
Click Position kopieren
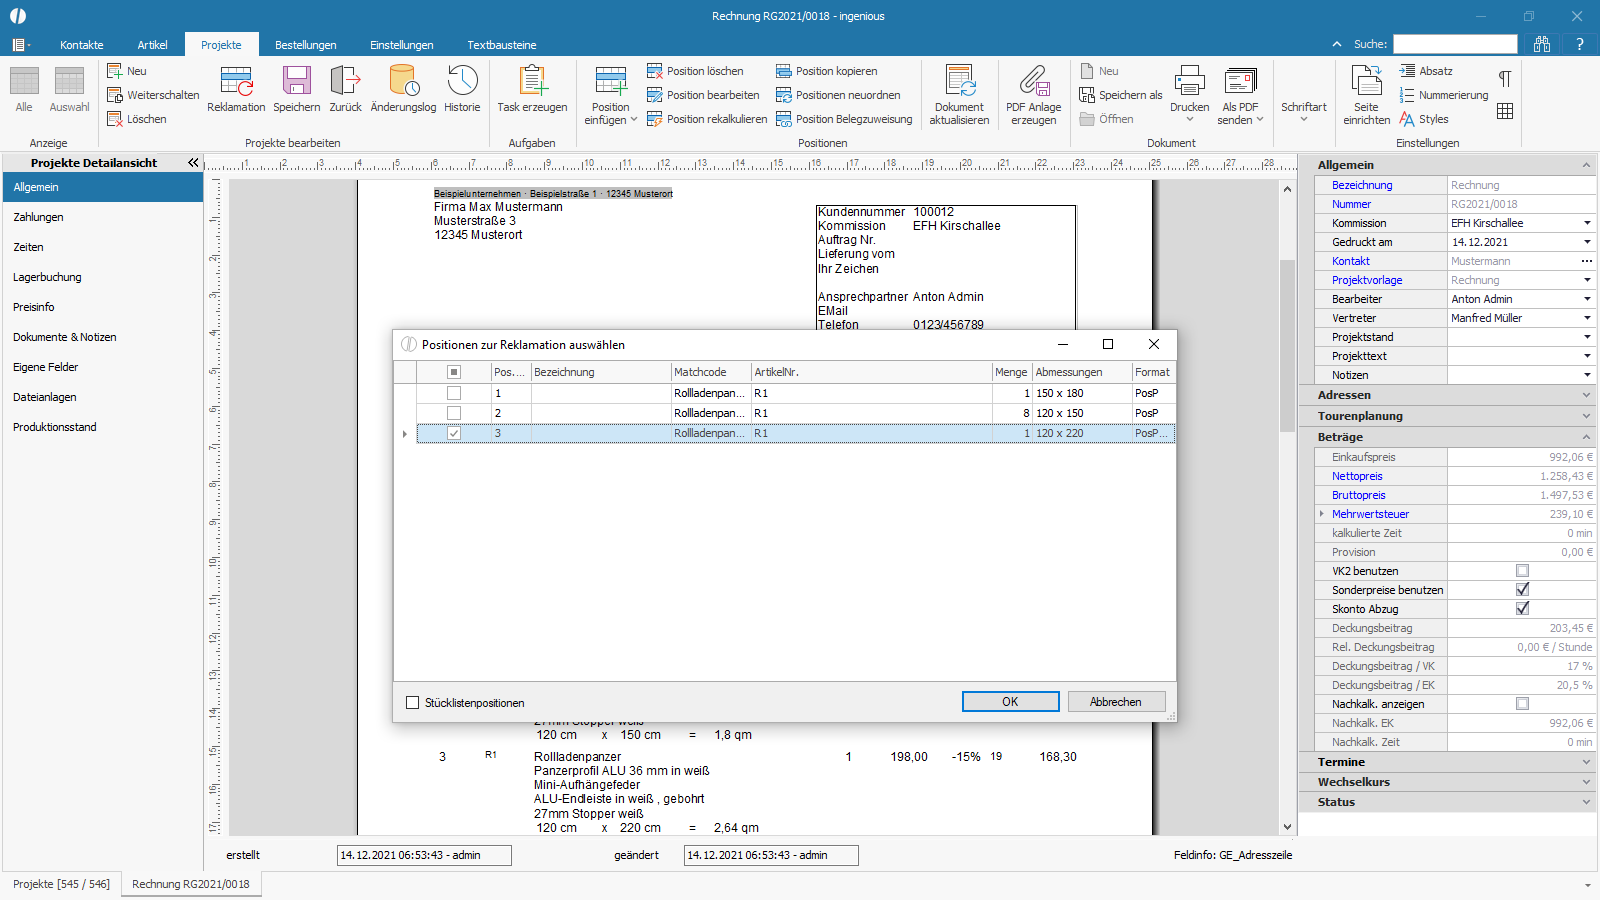coord(827,71)
